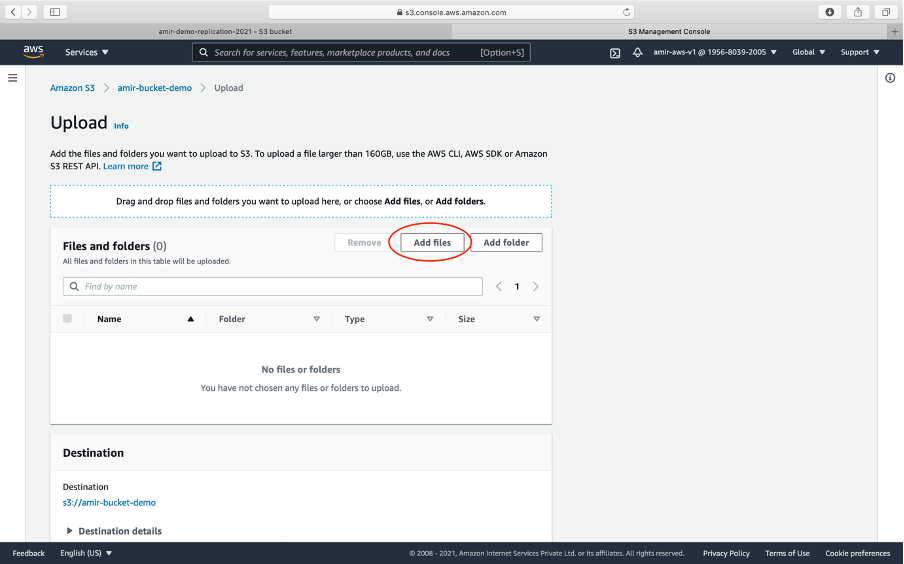The height and width of the screenshot is (564, 904).
Task: Open the info panel icon at right
Action: [x=890, y=78]
